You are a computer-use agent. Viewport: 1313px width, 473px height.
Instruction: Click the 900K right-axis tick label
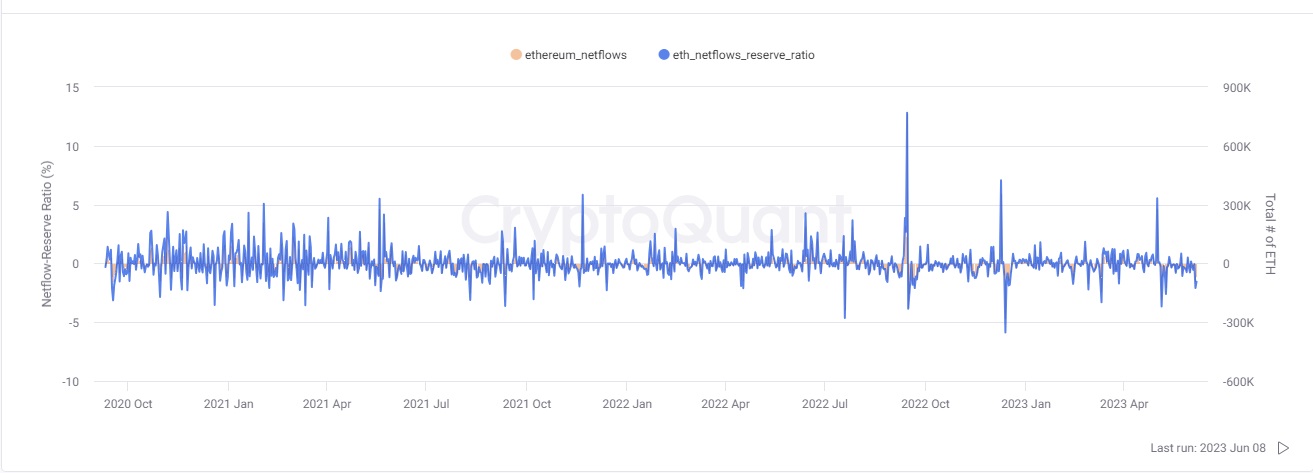[1238, 88]
